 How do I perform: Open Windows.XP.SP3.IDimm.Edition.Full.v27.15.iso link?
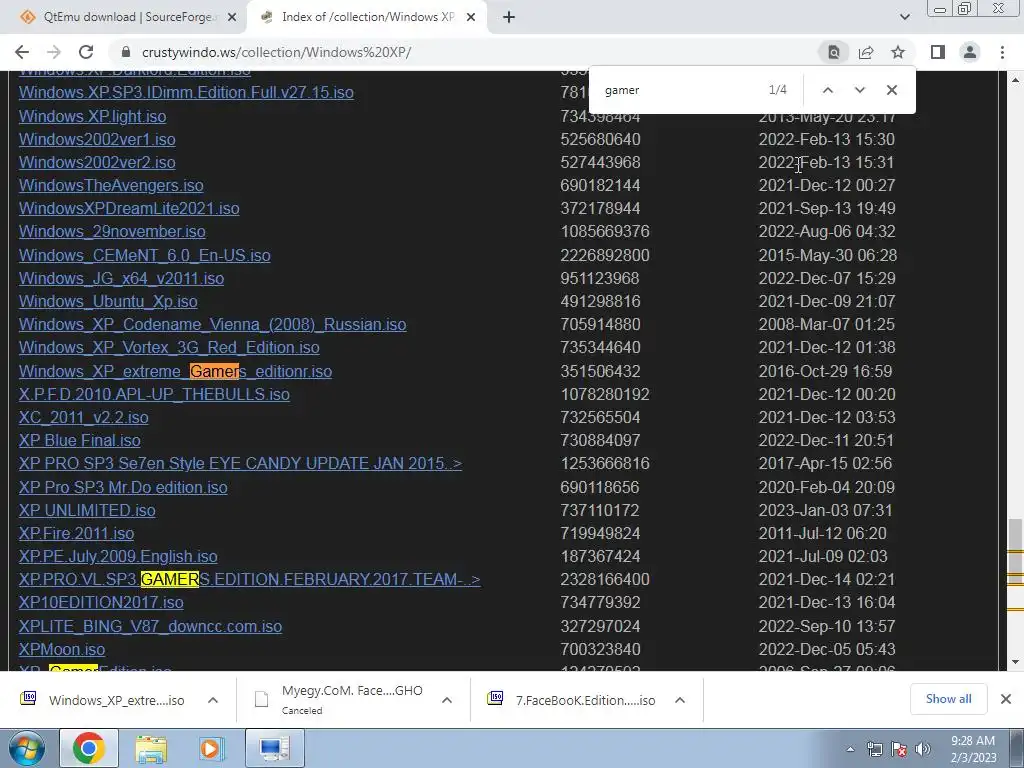(x=186, y=92)
